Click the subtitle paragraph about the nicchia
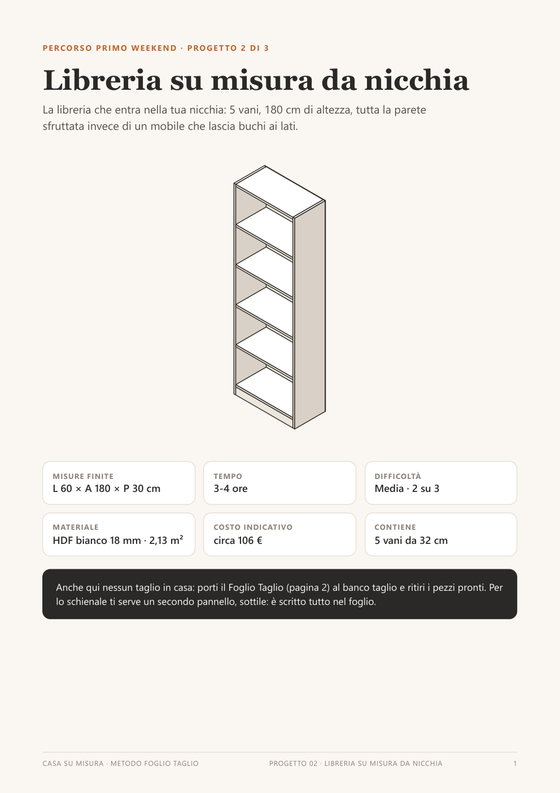 [x=234, y=118]
